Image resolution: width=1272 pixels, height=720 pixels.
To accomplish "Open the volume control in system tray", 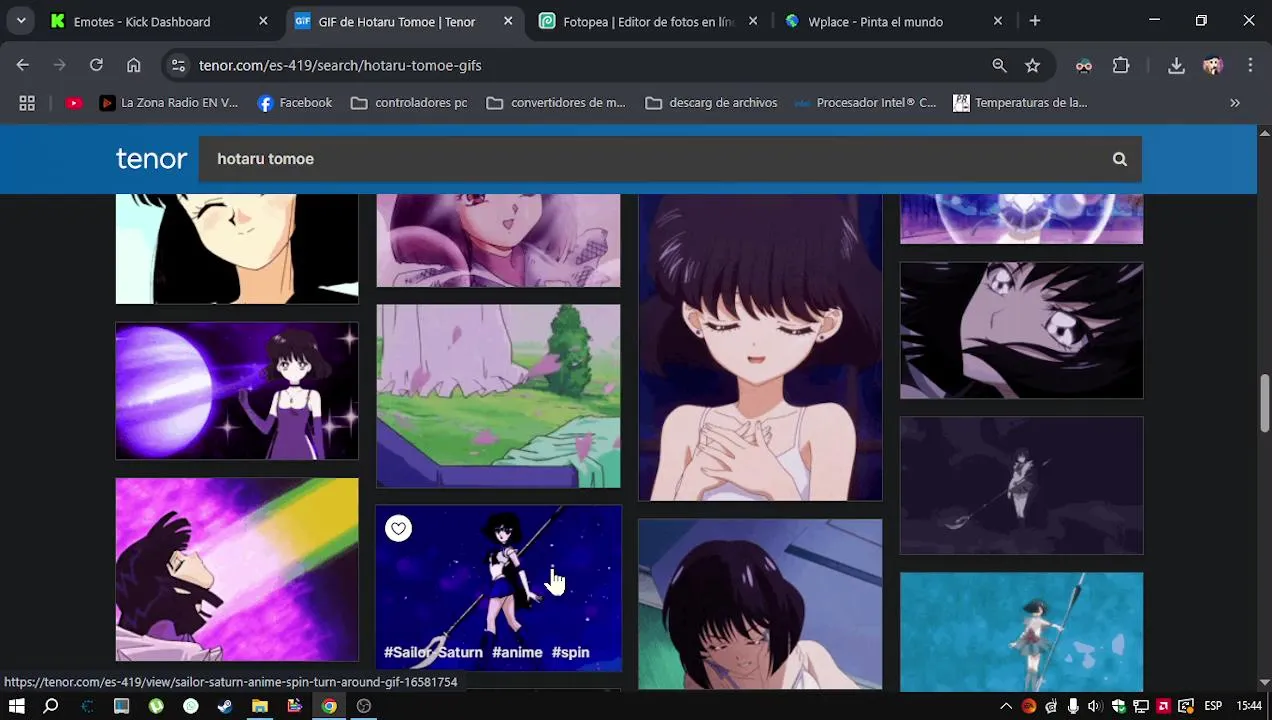I will click(x=1095, y=706).
